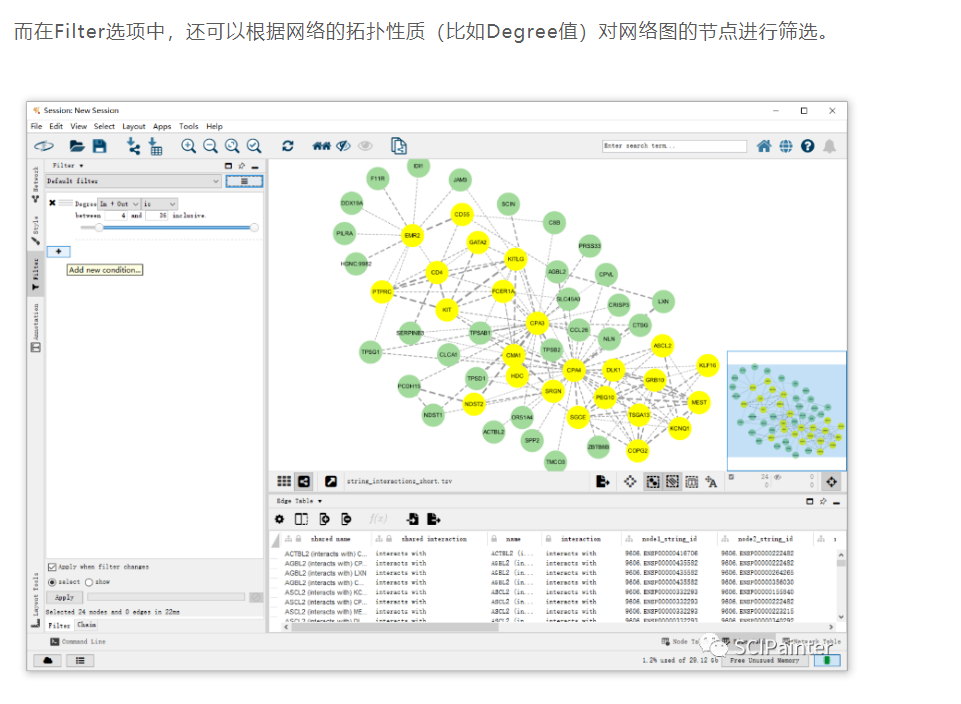This screenshot has height=704, width=961.
Task: Choose the show radio option
Action: click(x=89, y=581)
